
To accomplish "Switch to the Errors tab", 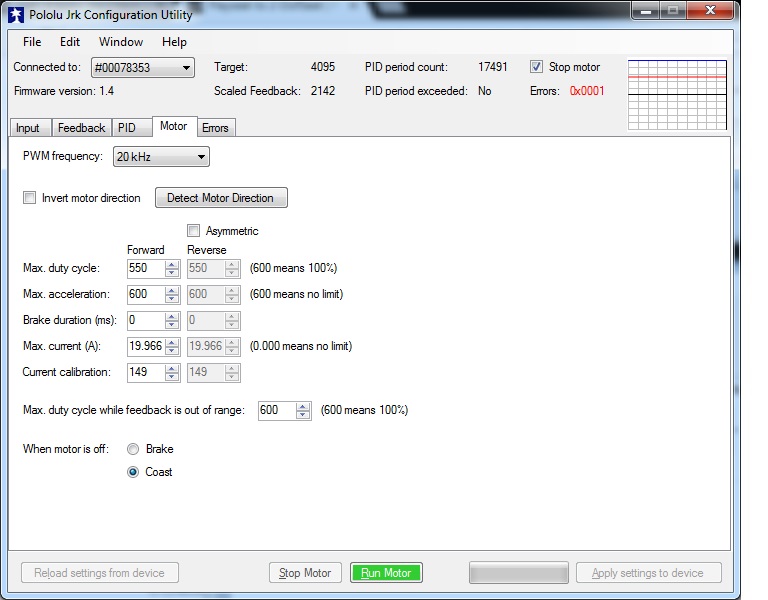I will 215,128.
